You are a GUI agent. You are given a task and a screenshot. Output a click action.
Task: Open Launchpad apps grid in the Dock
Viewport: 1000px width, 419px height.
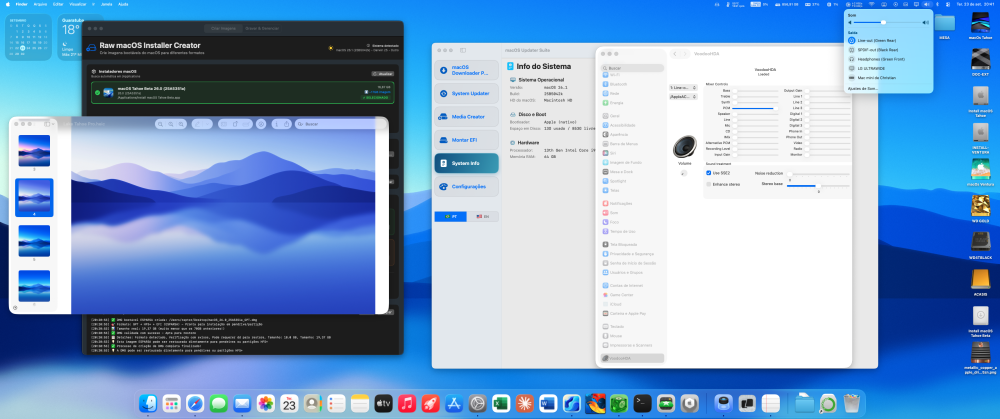172,403
